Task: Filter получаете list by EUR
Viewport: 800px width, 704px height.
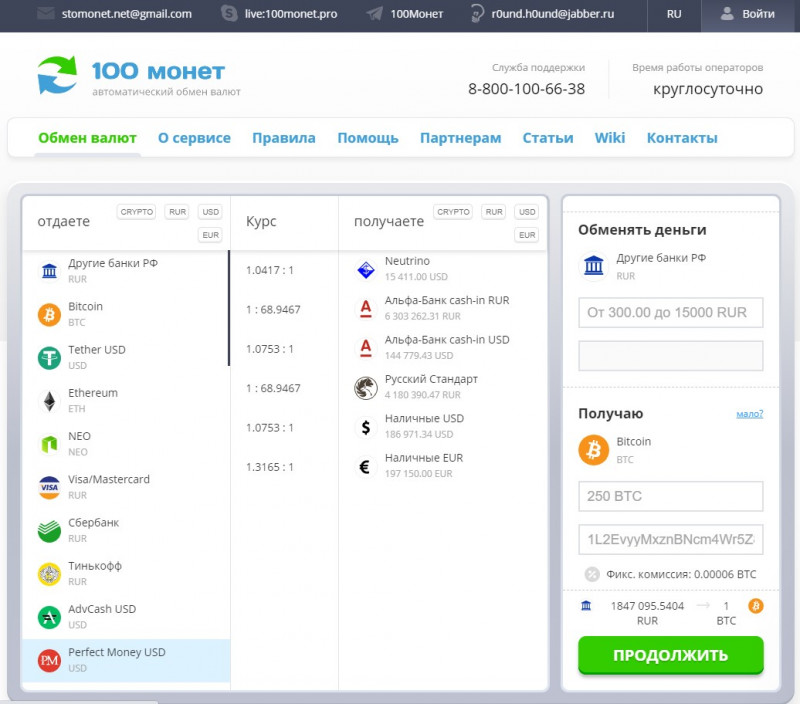Action: [527, 235]
